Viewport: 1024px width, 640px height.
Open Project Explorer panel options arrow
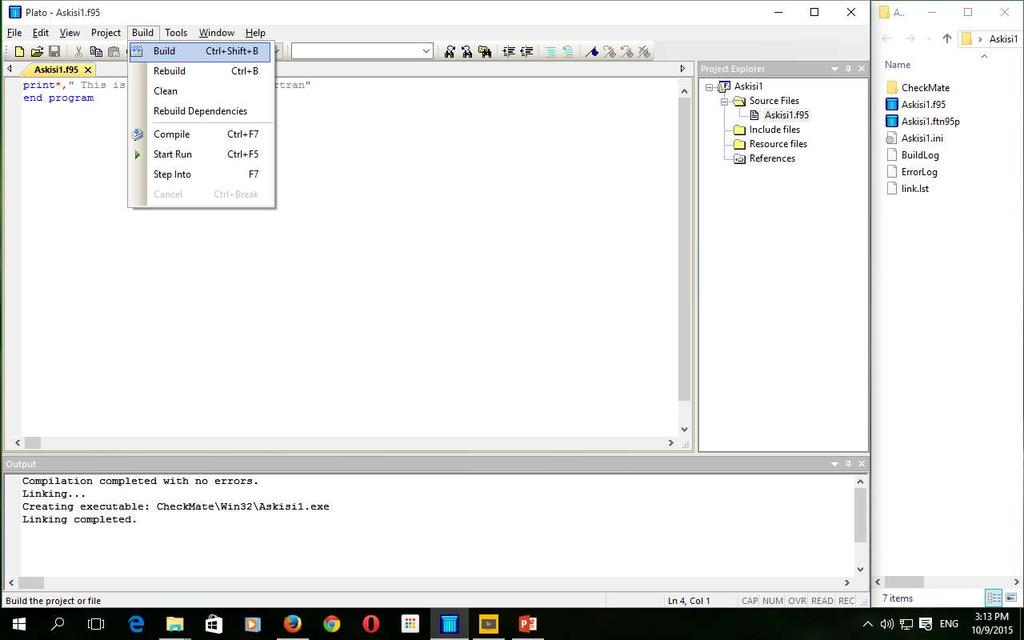tap(835, 69)
